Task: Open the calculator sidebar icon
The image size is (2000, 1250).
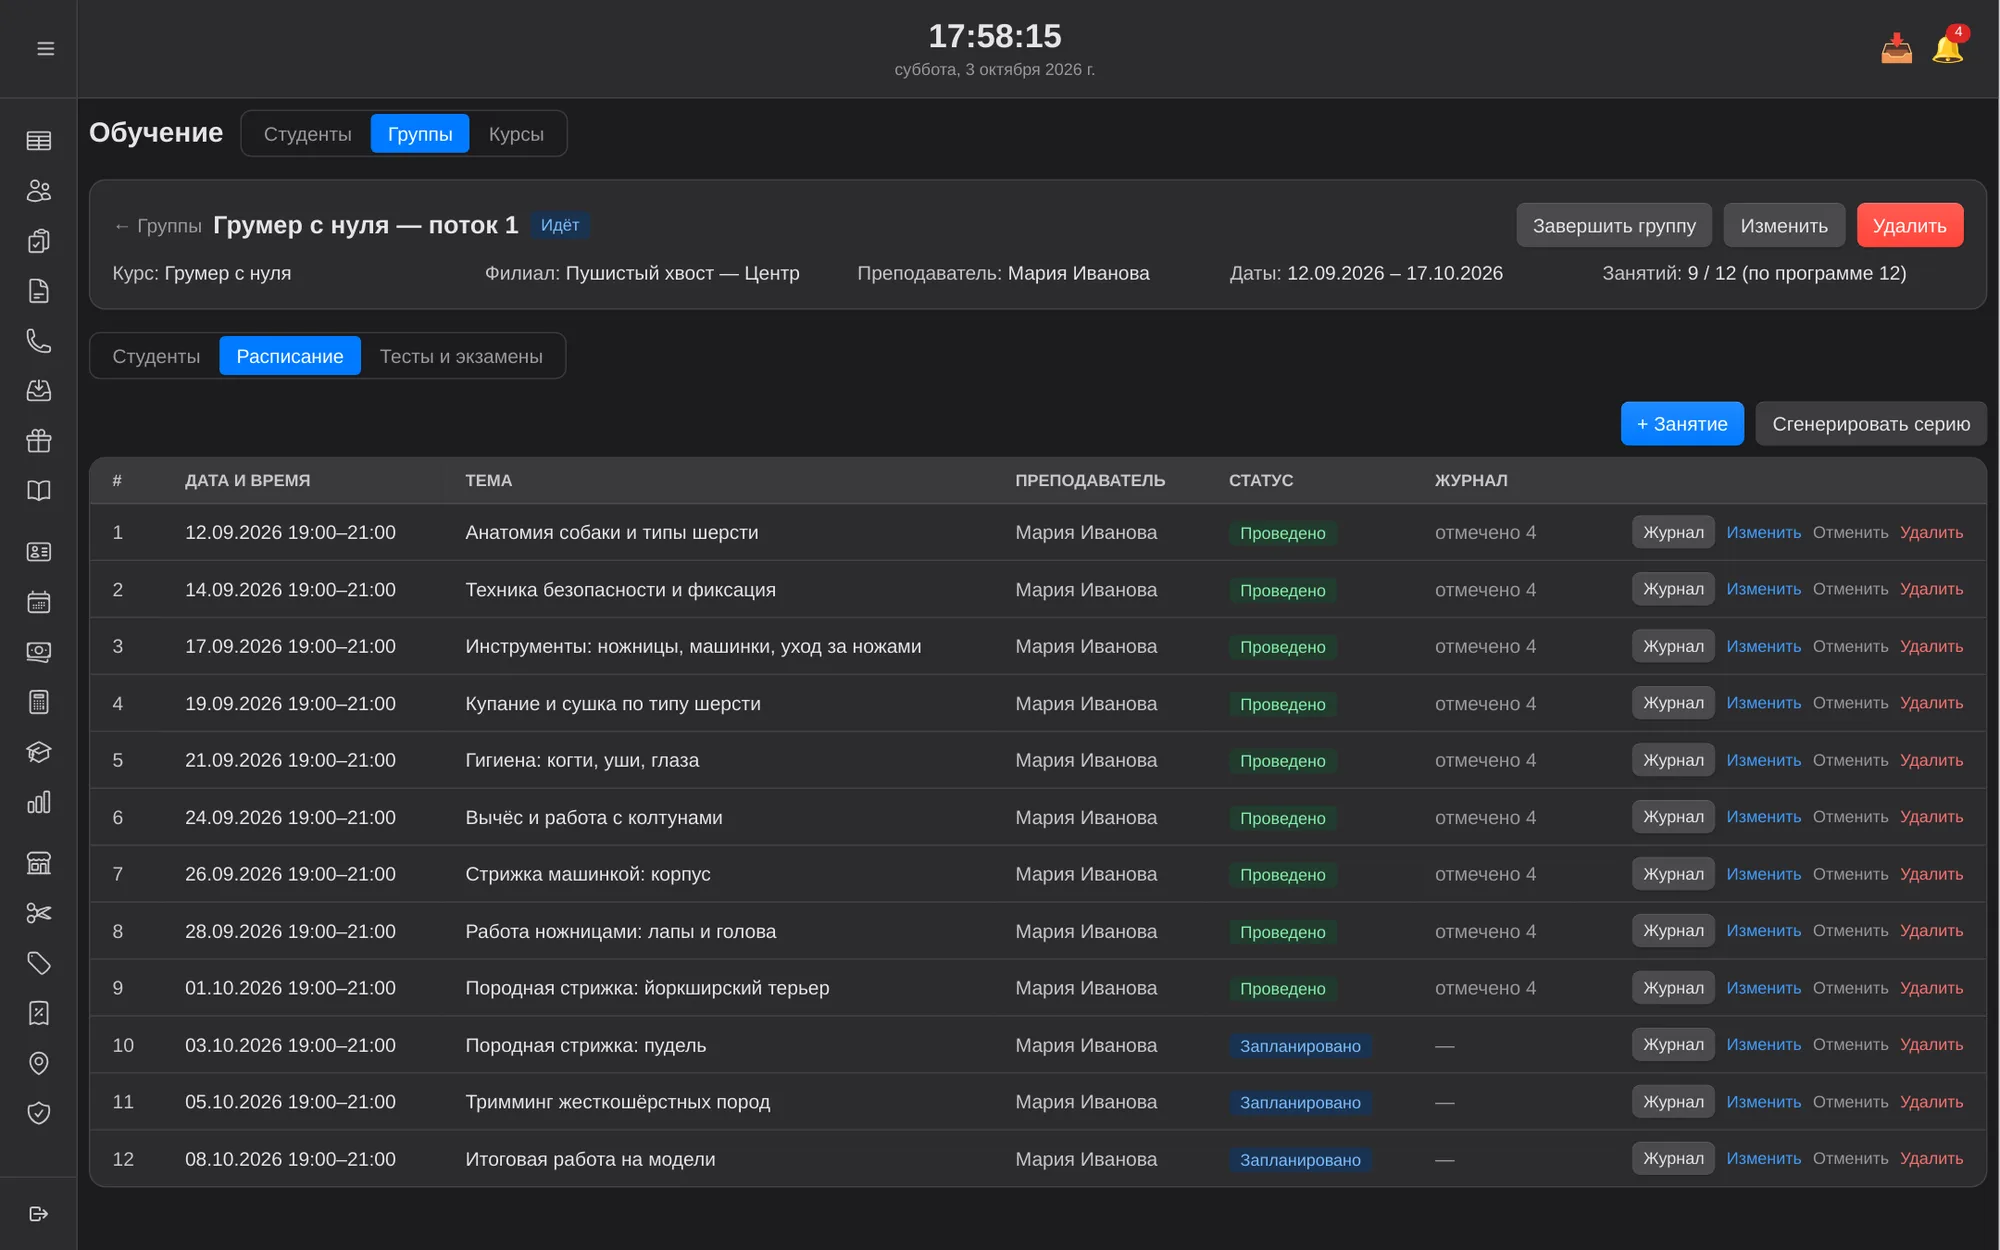Action: pyautogui.click(x=39, y=702)
